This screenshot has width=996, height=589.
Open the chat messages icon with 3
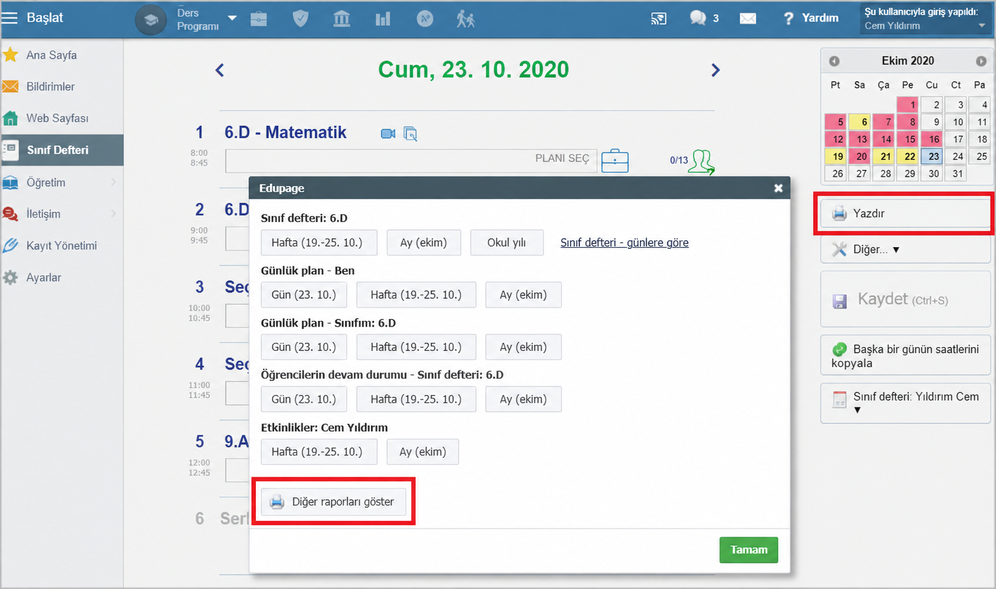[x=704, y=18]
